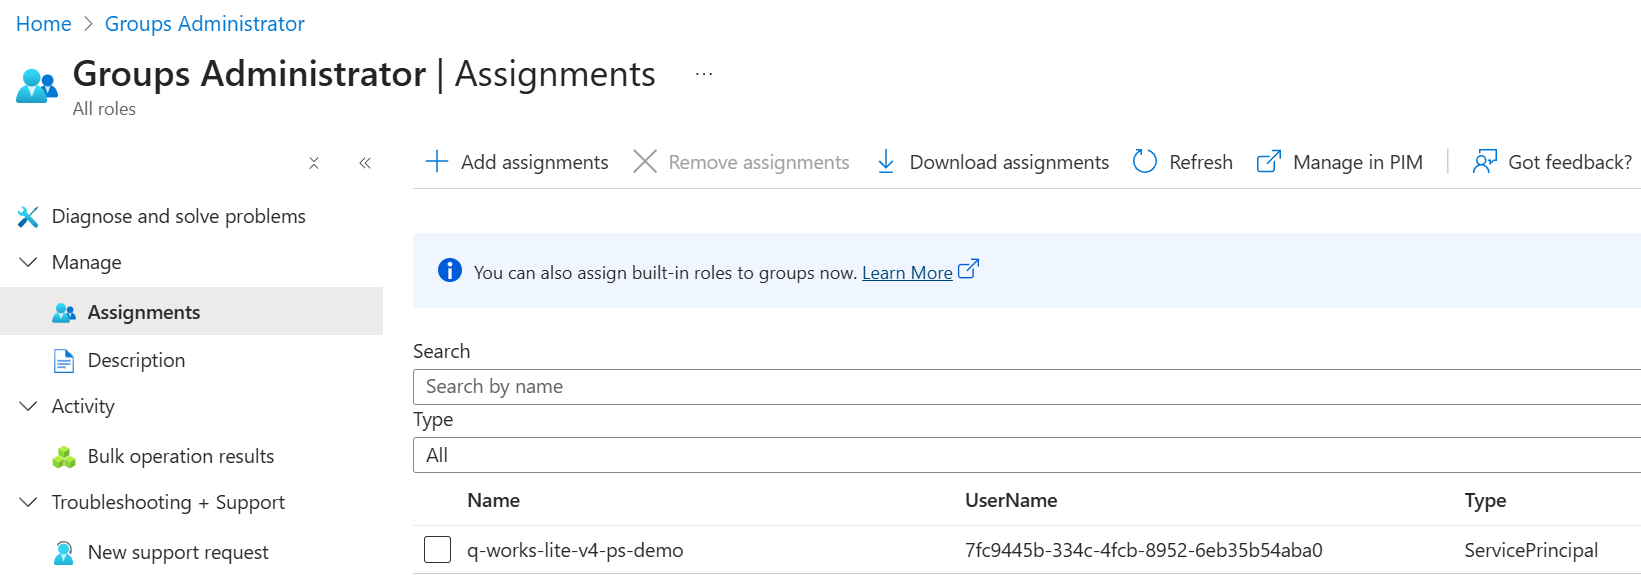Click the X icon beside Remove assignments
The image size is (1641, 575).
[645, 161]
